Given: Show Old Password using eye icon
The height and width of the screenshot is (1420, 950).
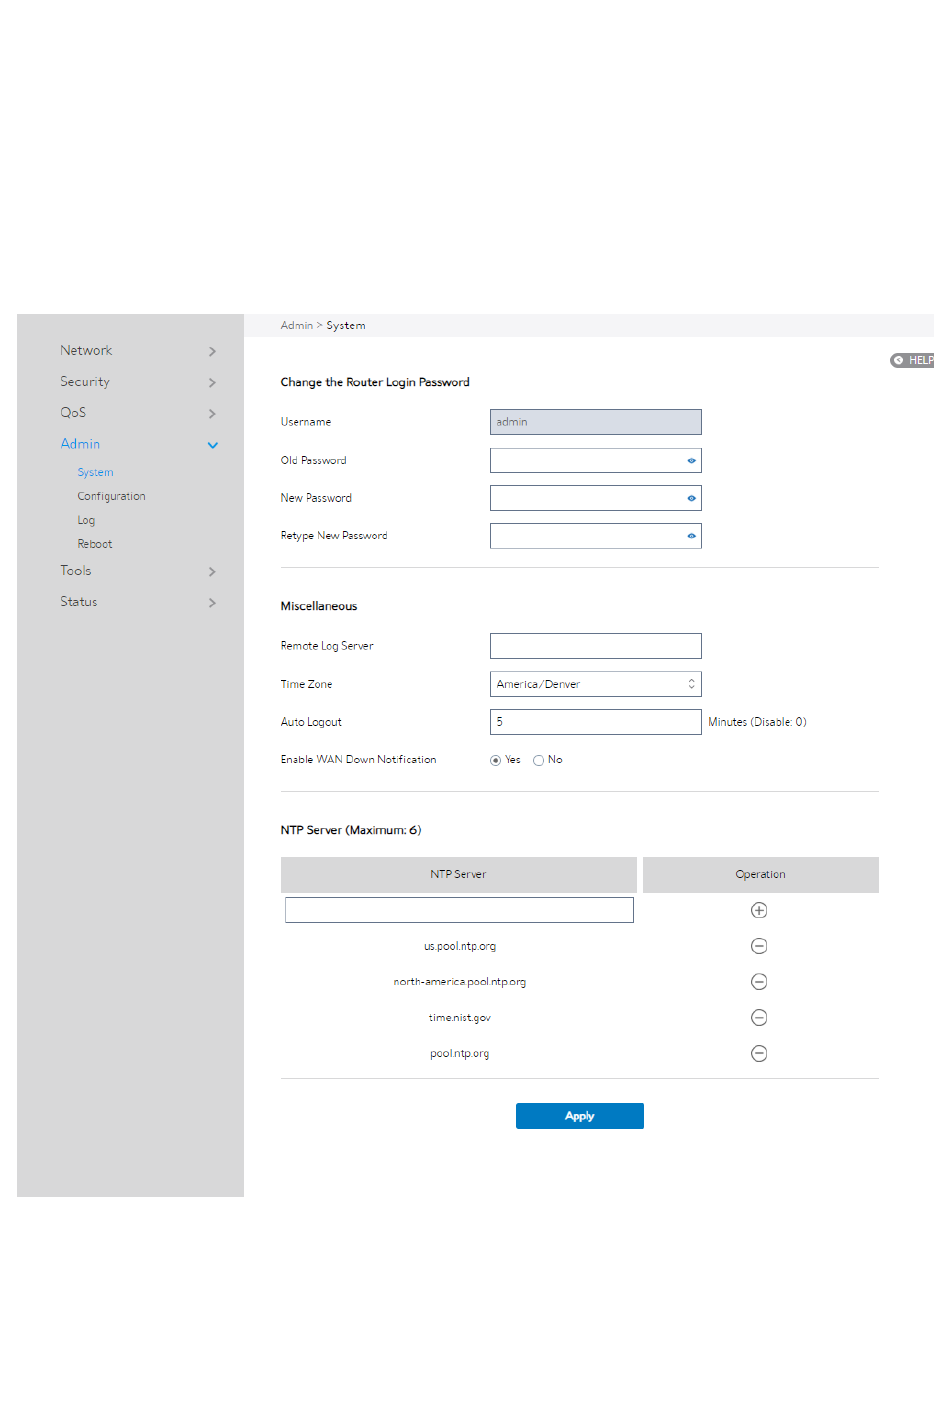Looking at the screenshot, I should tap(691, 461).
